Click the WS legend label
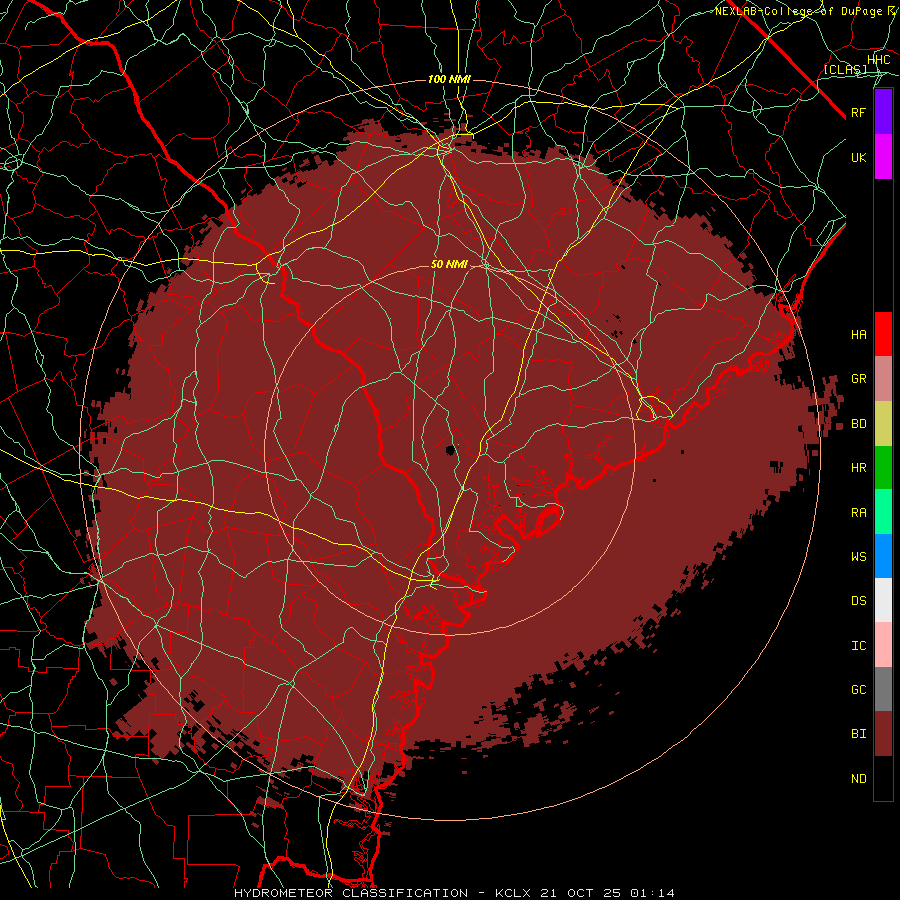The image size is (900, 900). tap(858, 556)
